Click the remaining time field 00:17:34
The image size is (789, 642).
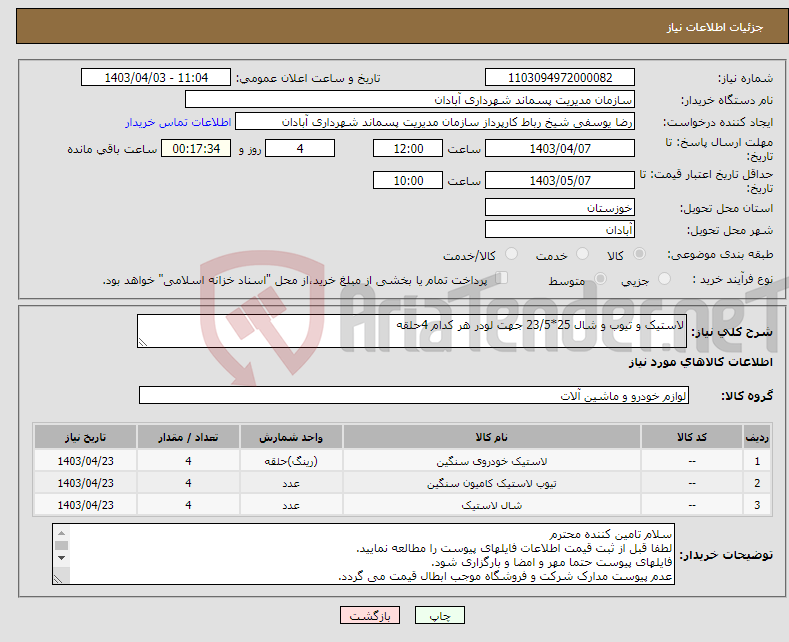tap(196, 148)
